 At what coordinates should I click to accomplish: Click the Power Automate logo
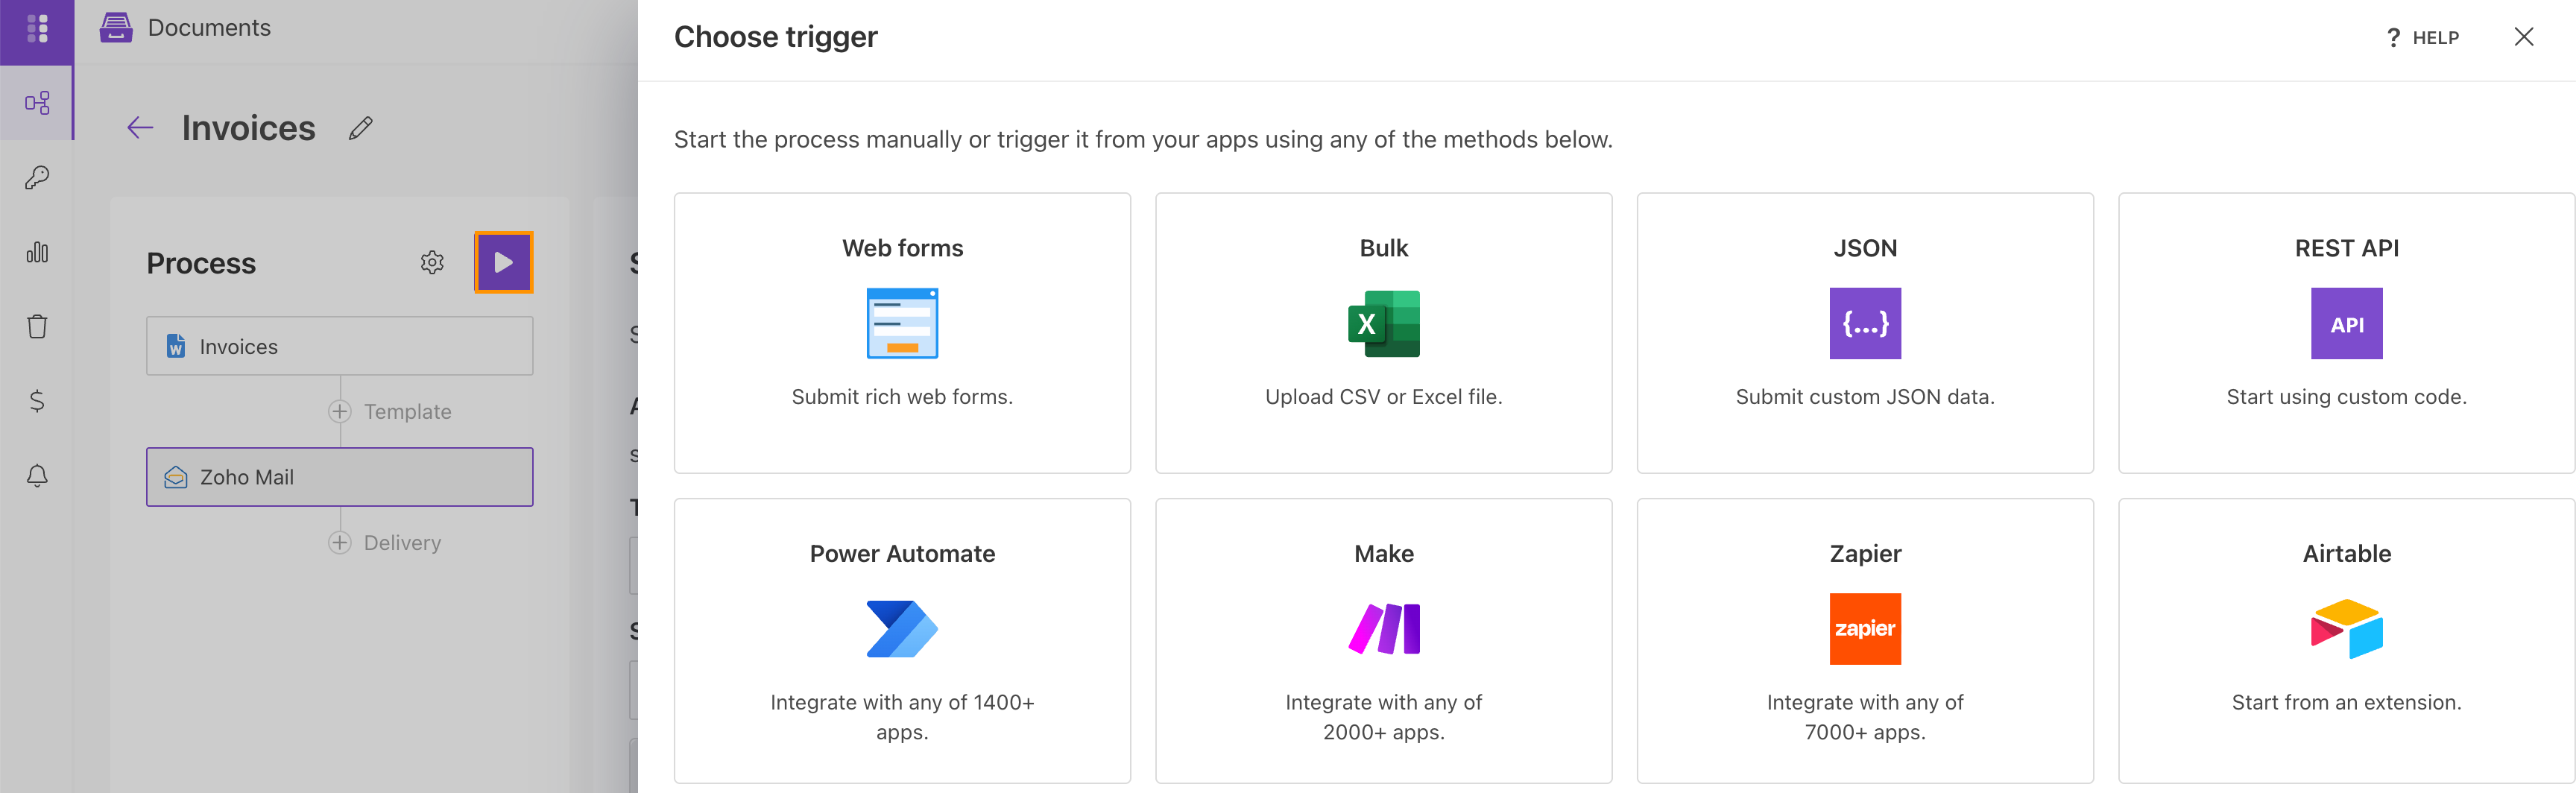pyautogui.click(x=902, y=629)
